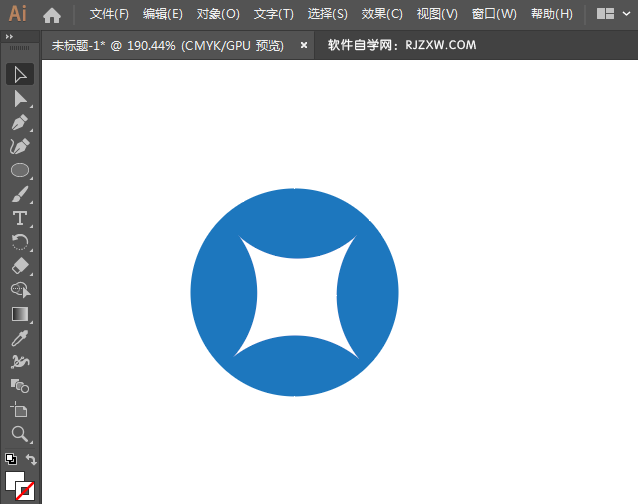
Task: Select the Blend tool
Action: tap(20, 386)
